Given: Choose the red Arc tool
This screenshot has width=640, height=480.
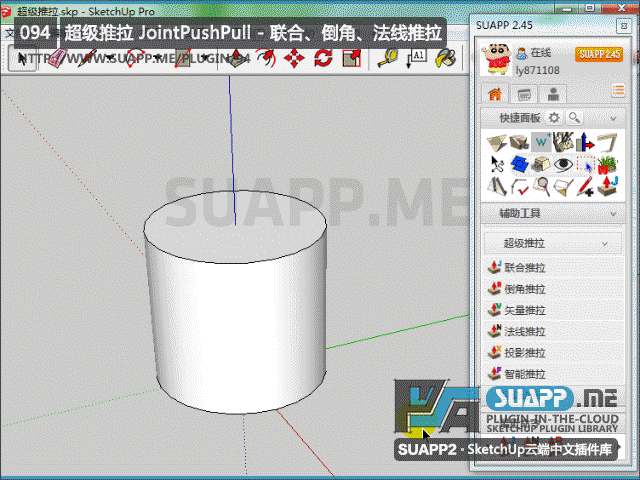Looking at the screenshot, I should (138, 58).
